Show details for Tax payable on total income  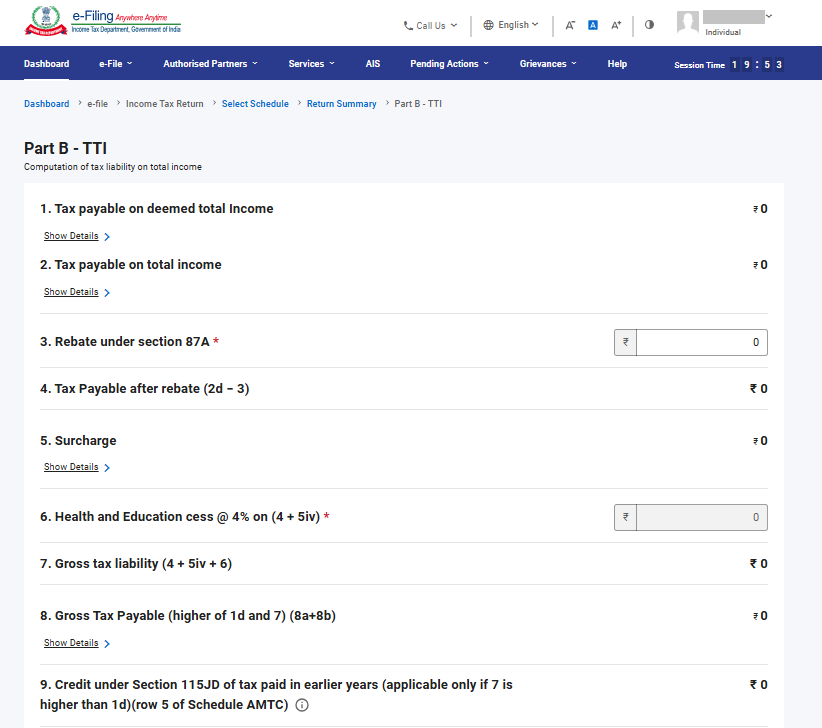pyautogui.click(x=77, y=292)
